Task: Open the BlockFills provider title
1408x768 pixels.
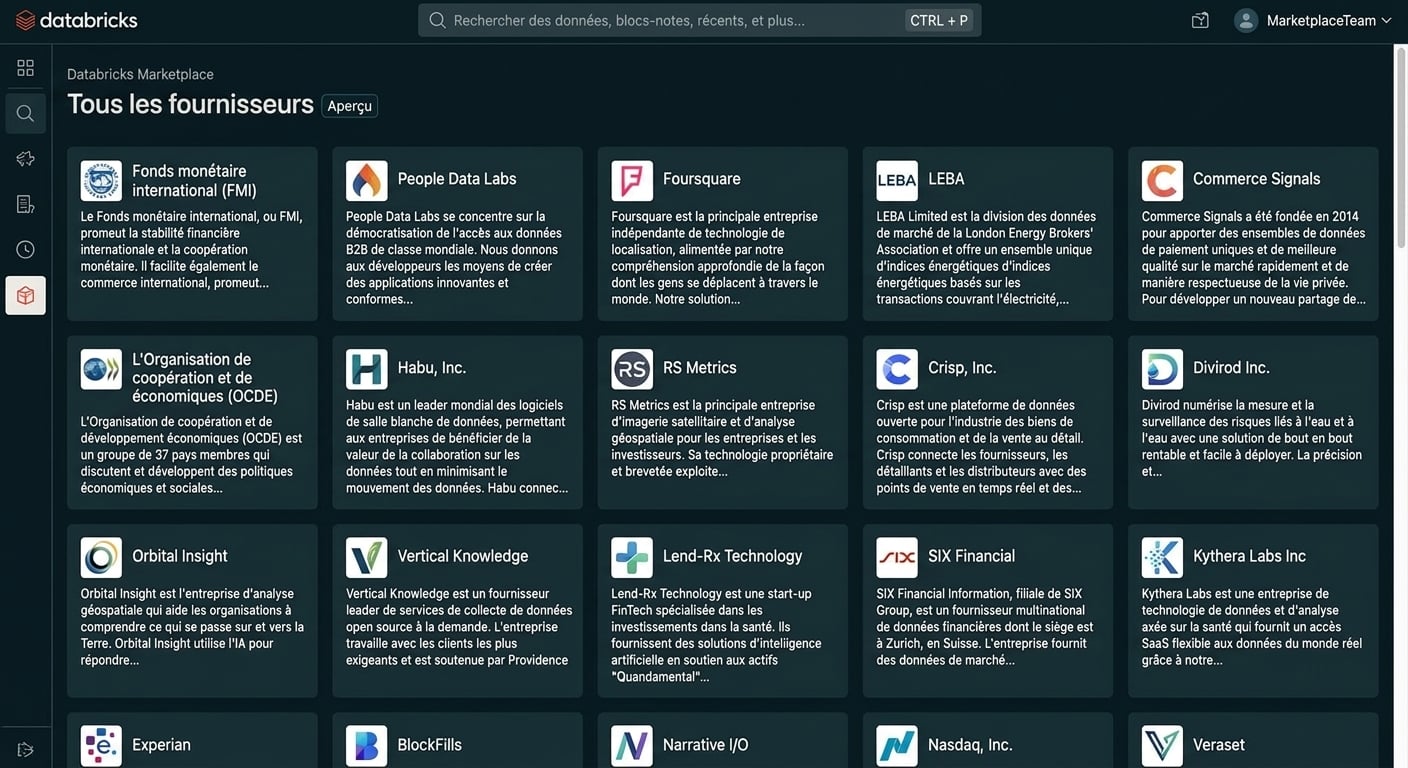Action: tap(430, 745)
